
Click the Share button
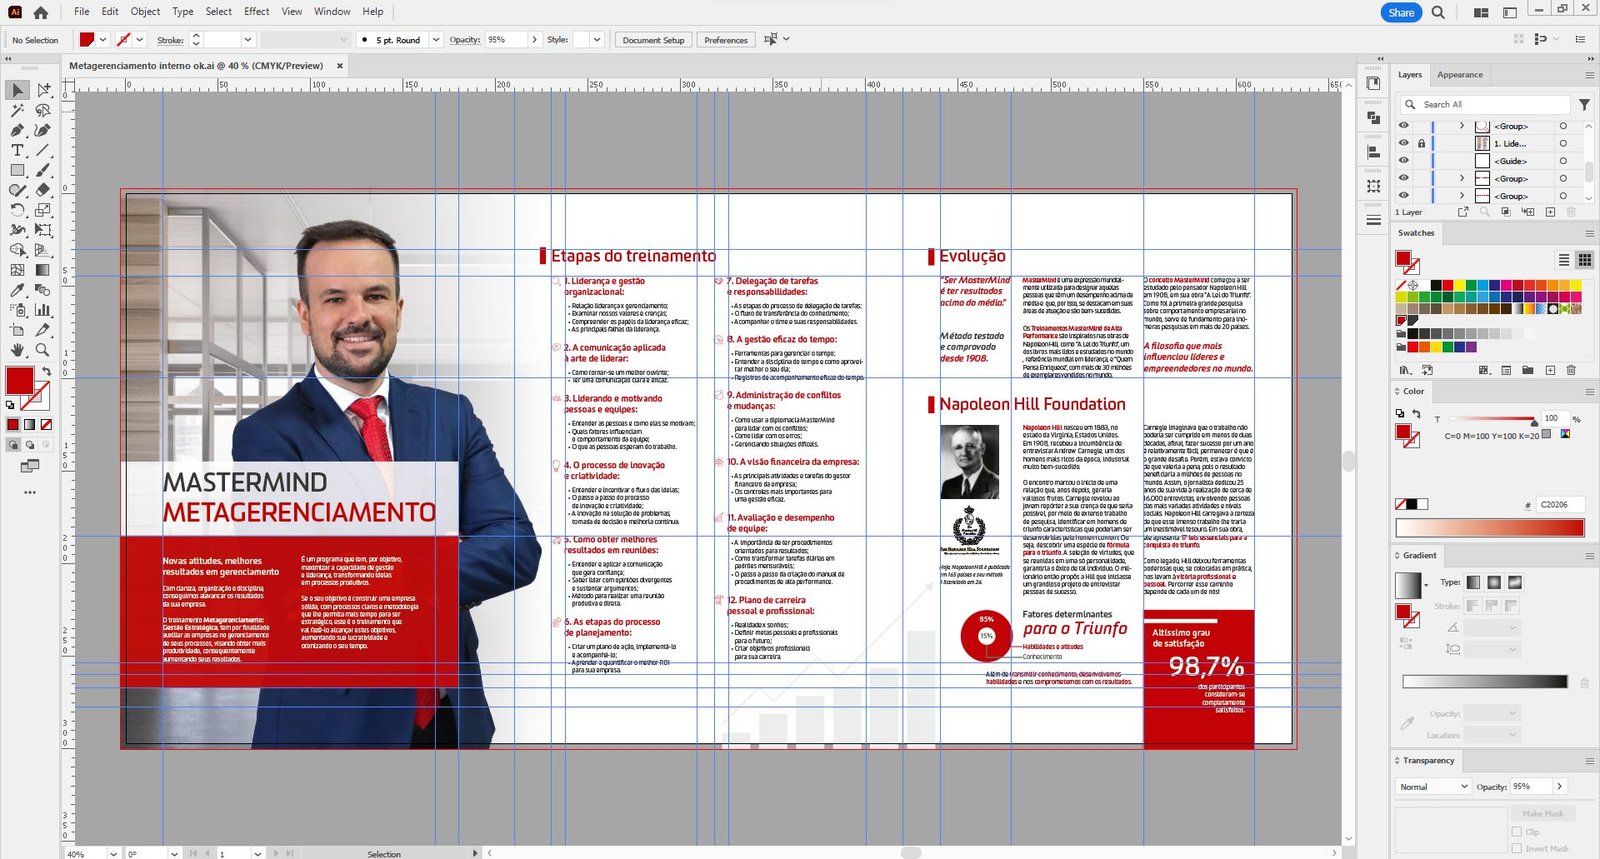(x=1401, y=13)
